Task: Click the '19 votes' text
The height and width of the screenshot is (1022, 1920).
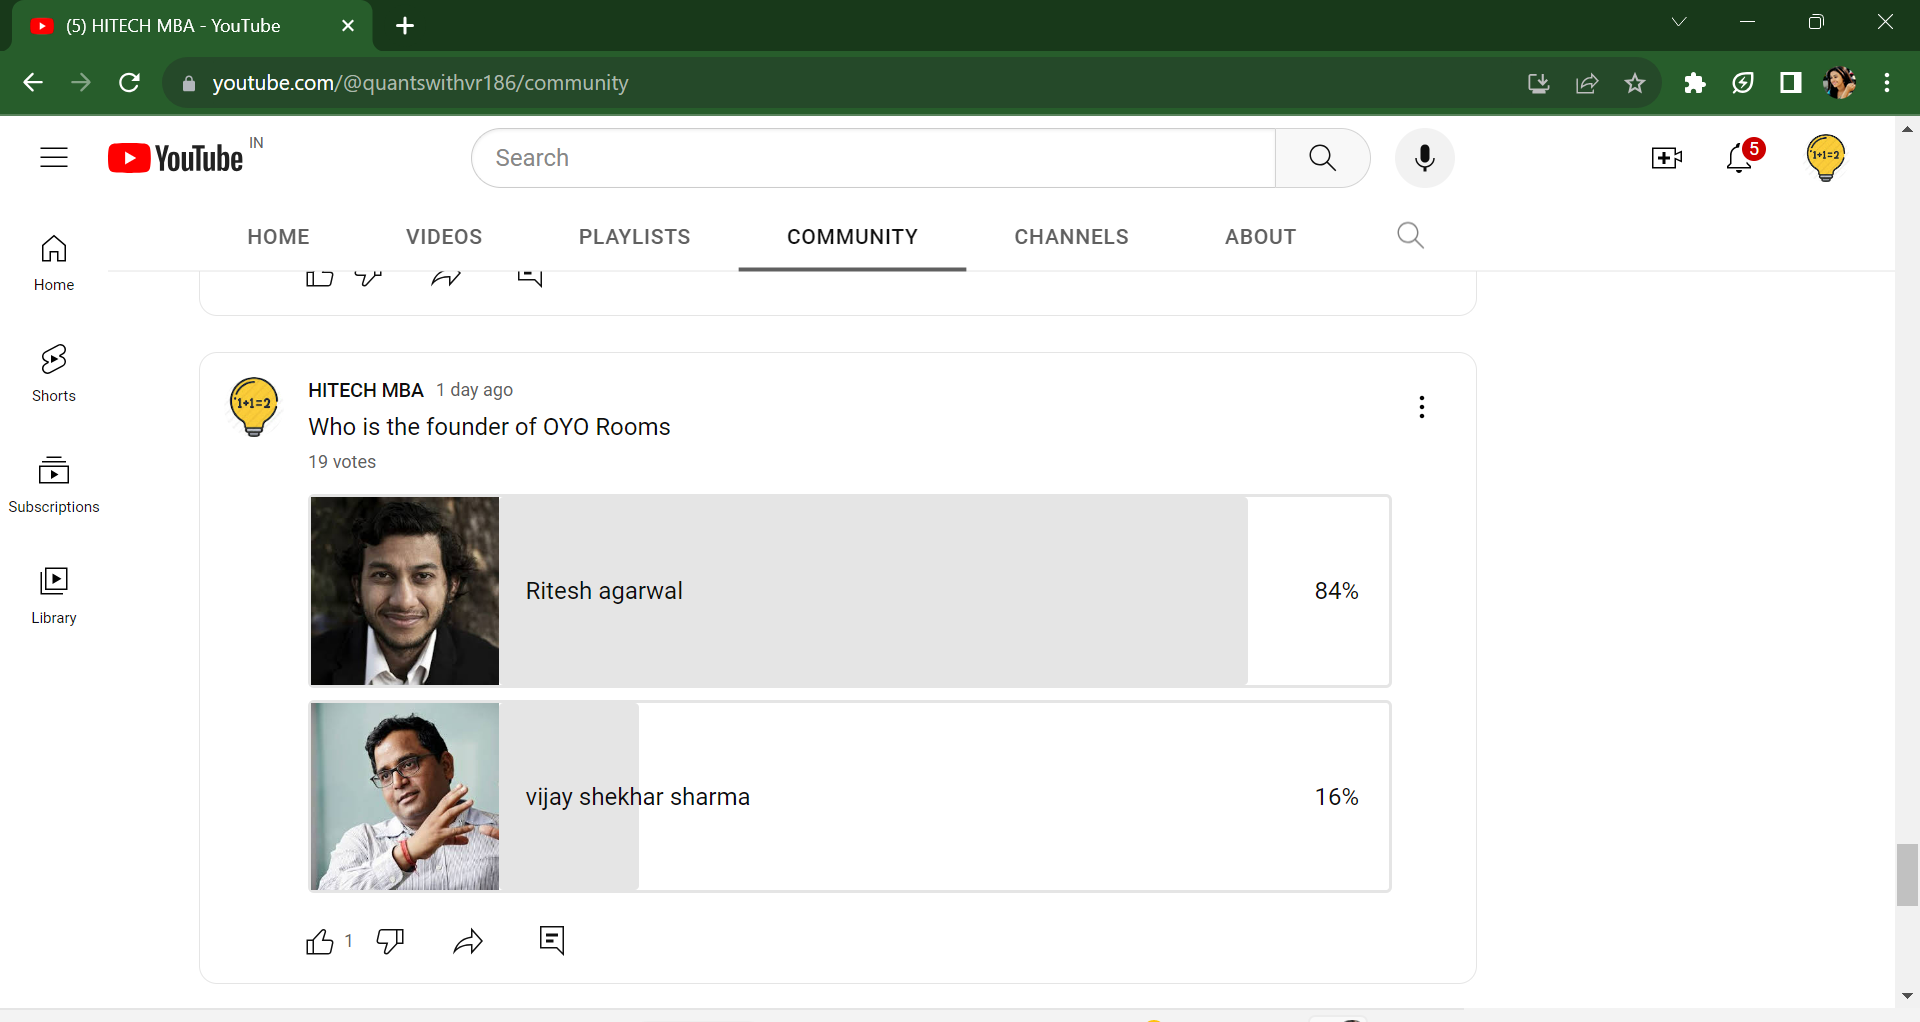Action: coord(342,462)
